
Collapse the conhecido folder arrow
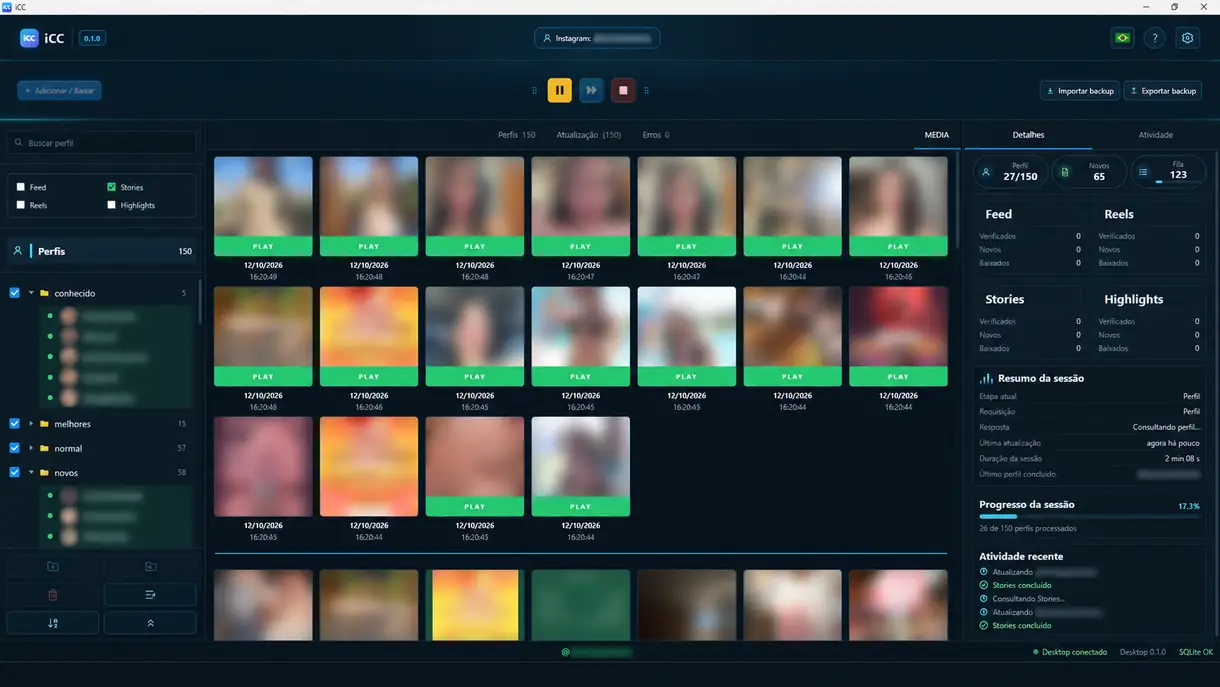point(31,293)
